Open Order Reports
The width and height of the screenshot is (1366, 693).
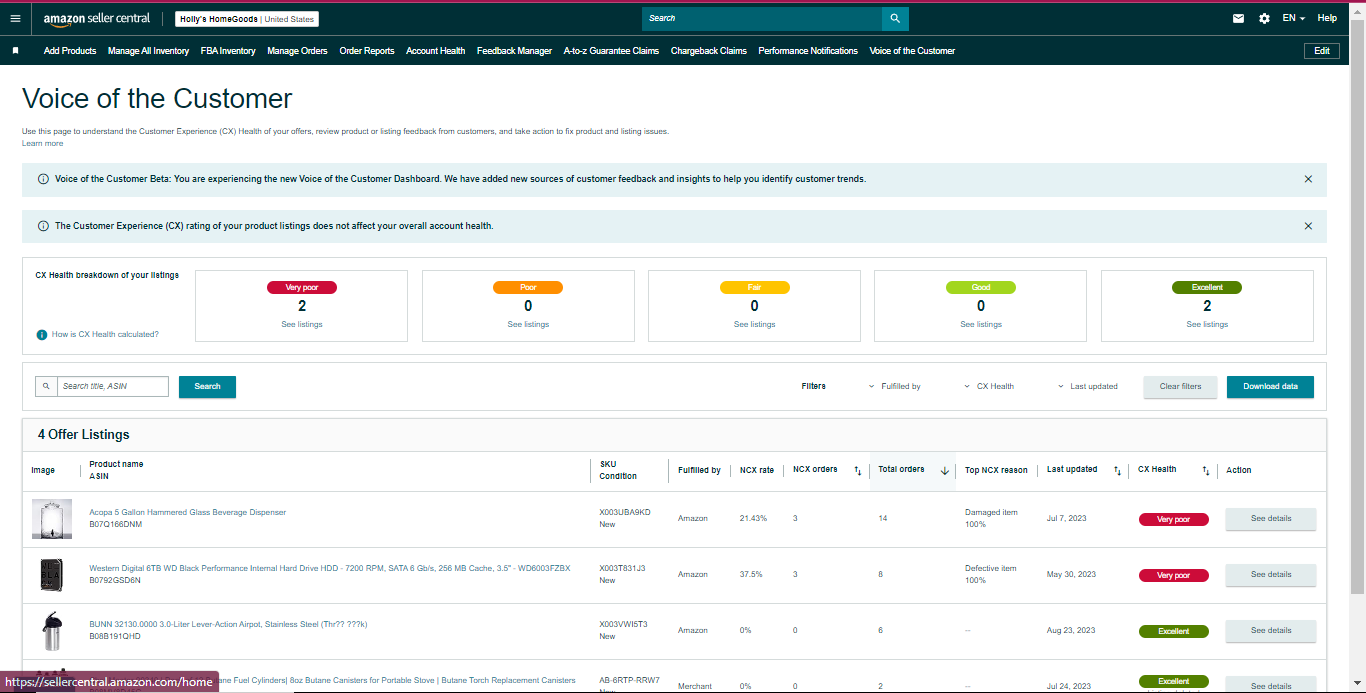pyautogui.click(x=367, y=51)
